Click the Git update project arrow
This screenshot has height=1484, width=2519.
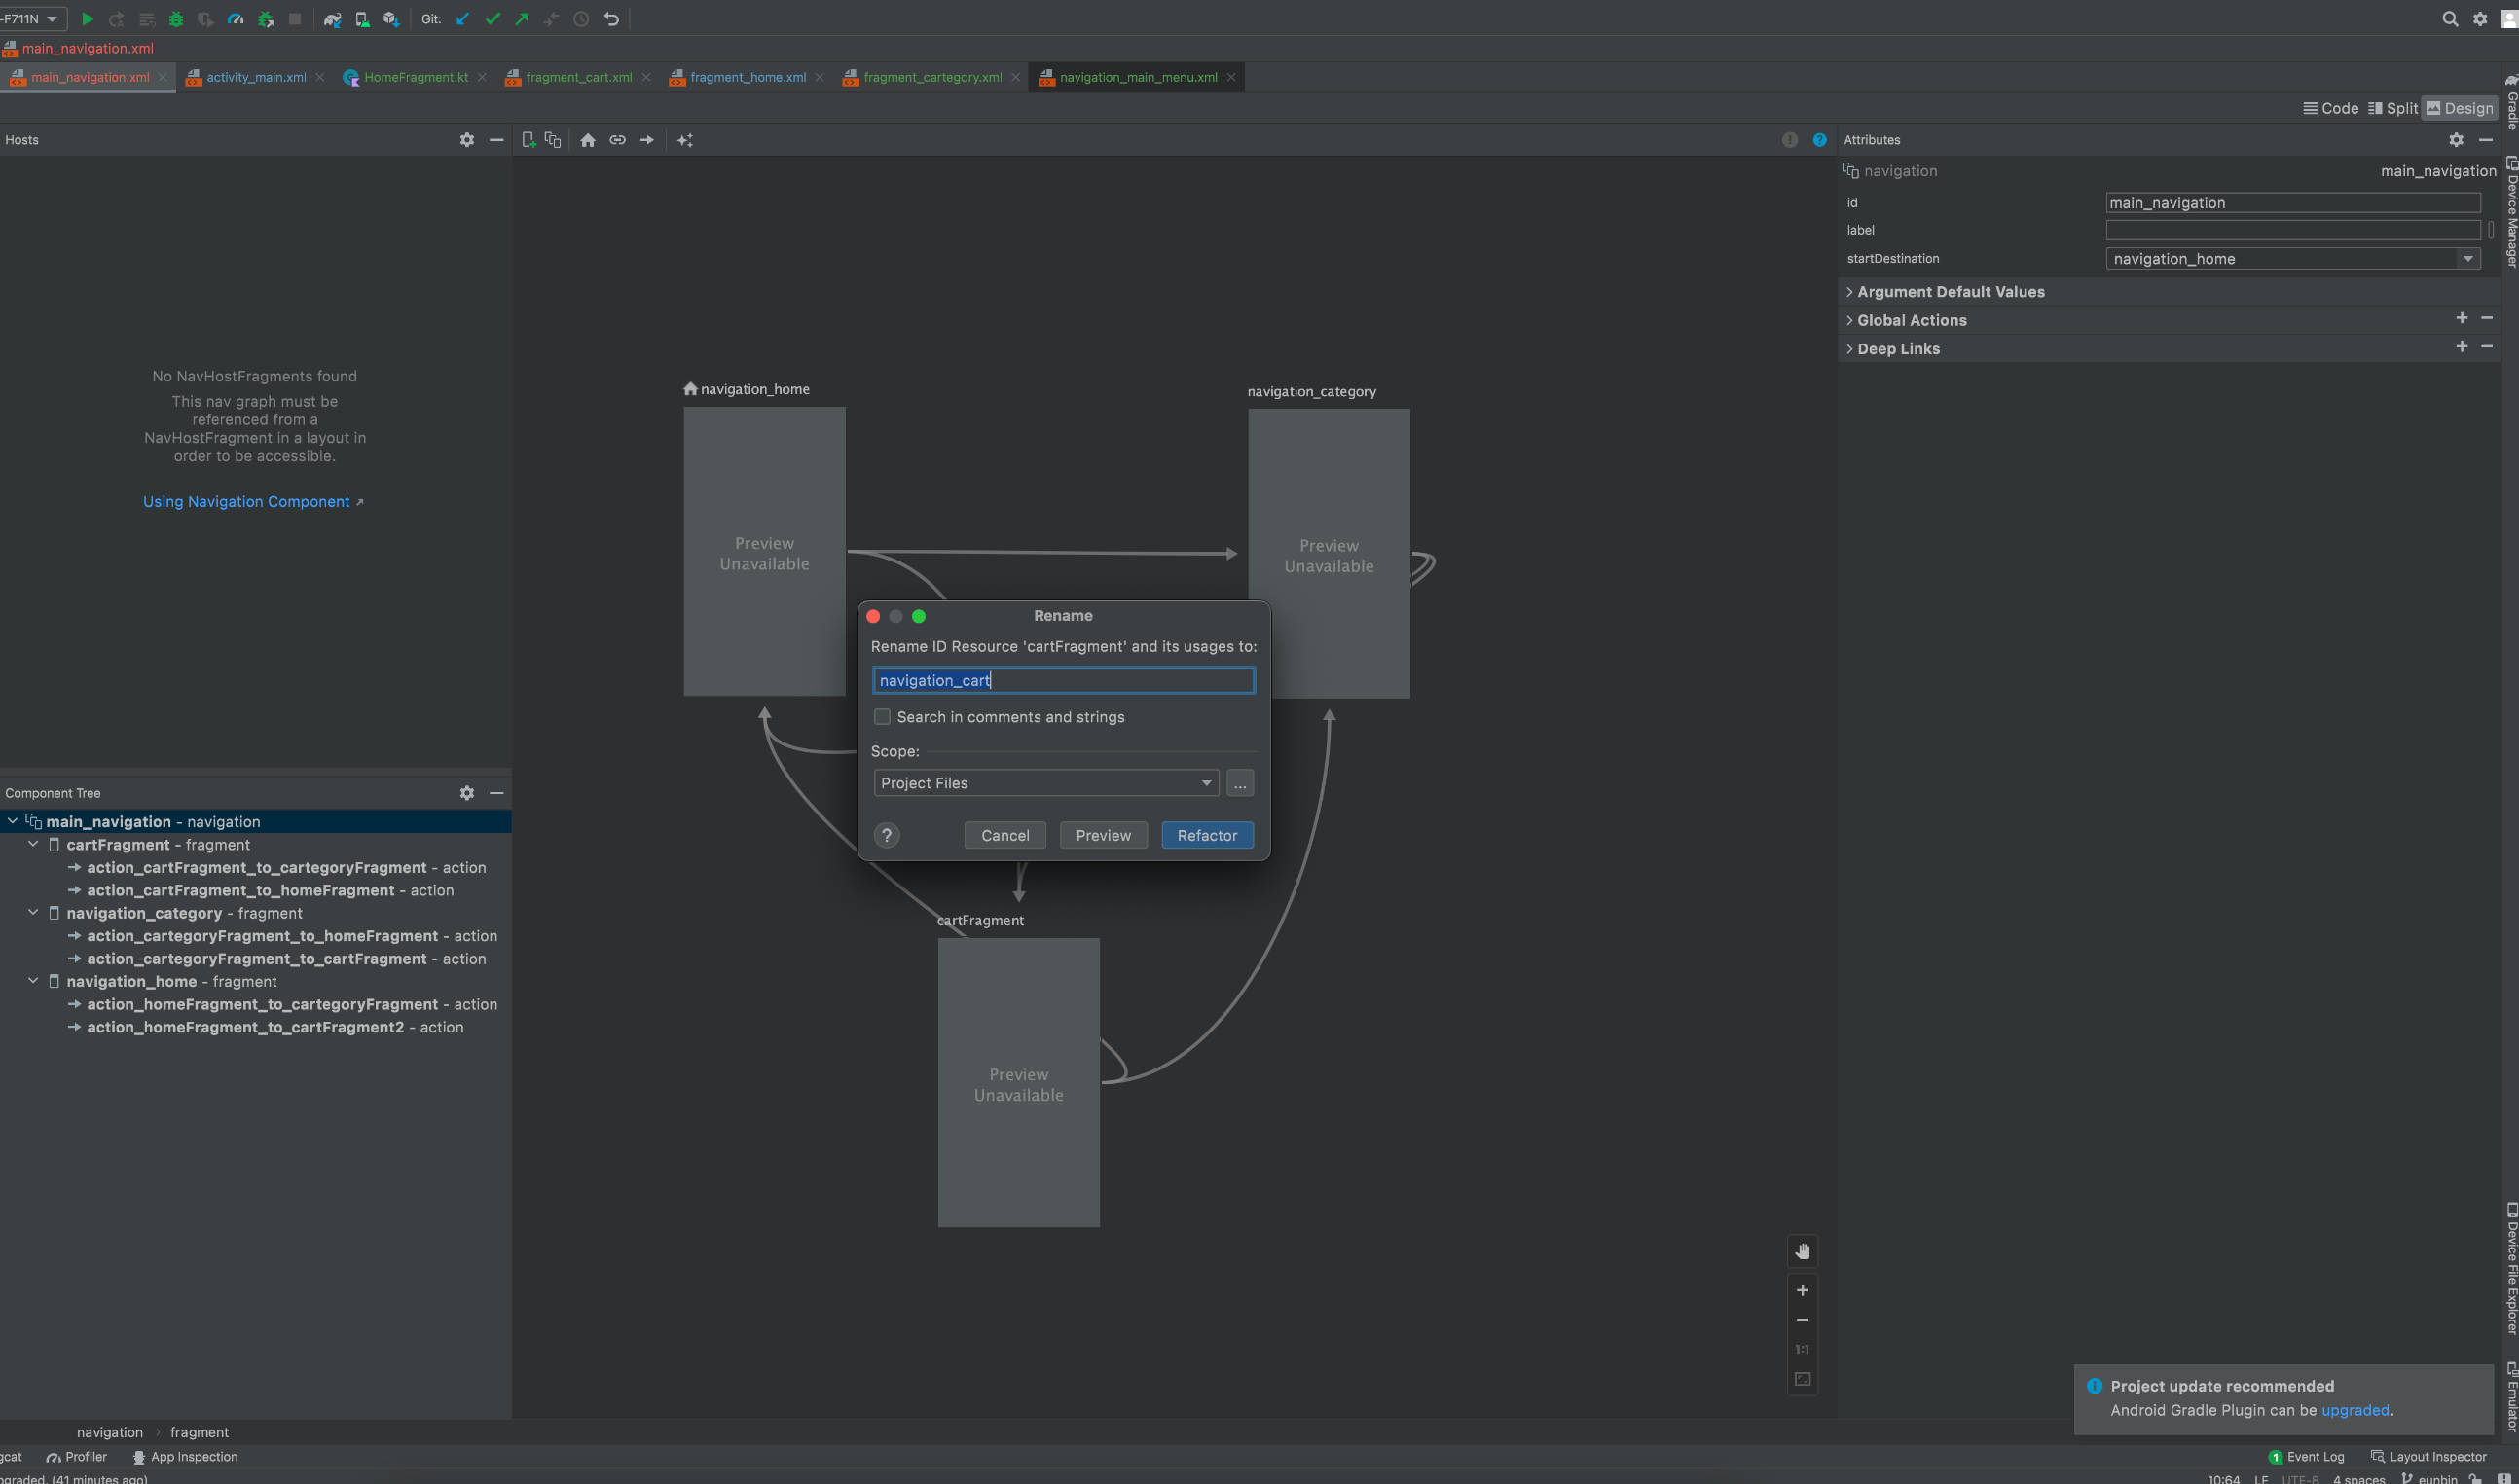pyautogui.click(x=462, y=19)
